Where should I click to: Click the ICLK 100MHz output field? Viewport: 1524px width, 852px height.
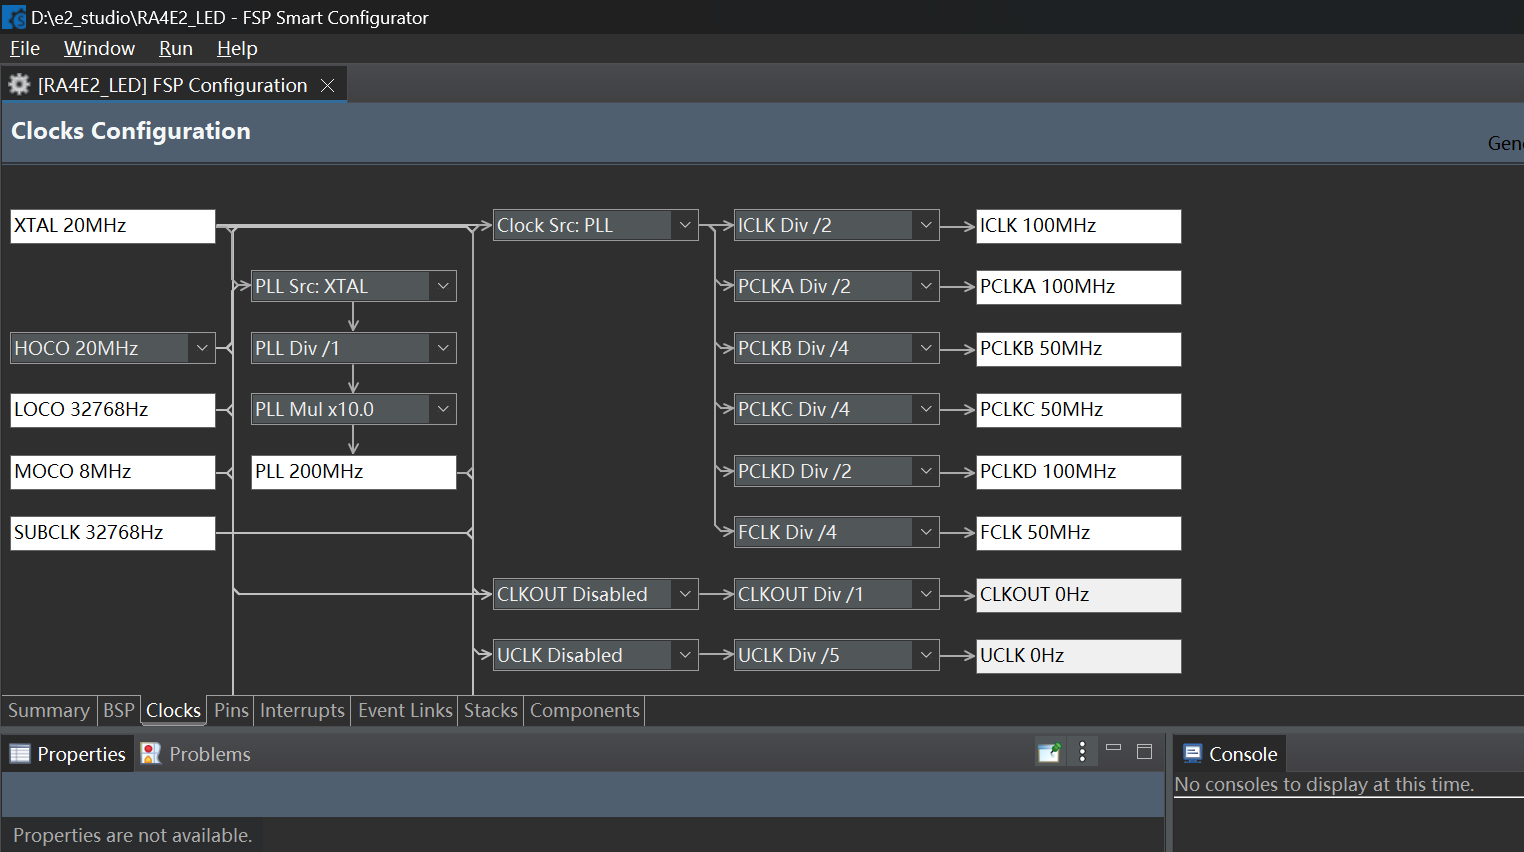coord(1079,226)
